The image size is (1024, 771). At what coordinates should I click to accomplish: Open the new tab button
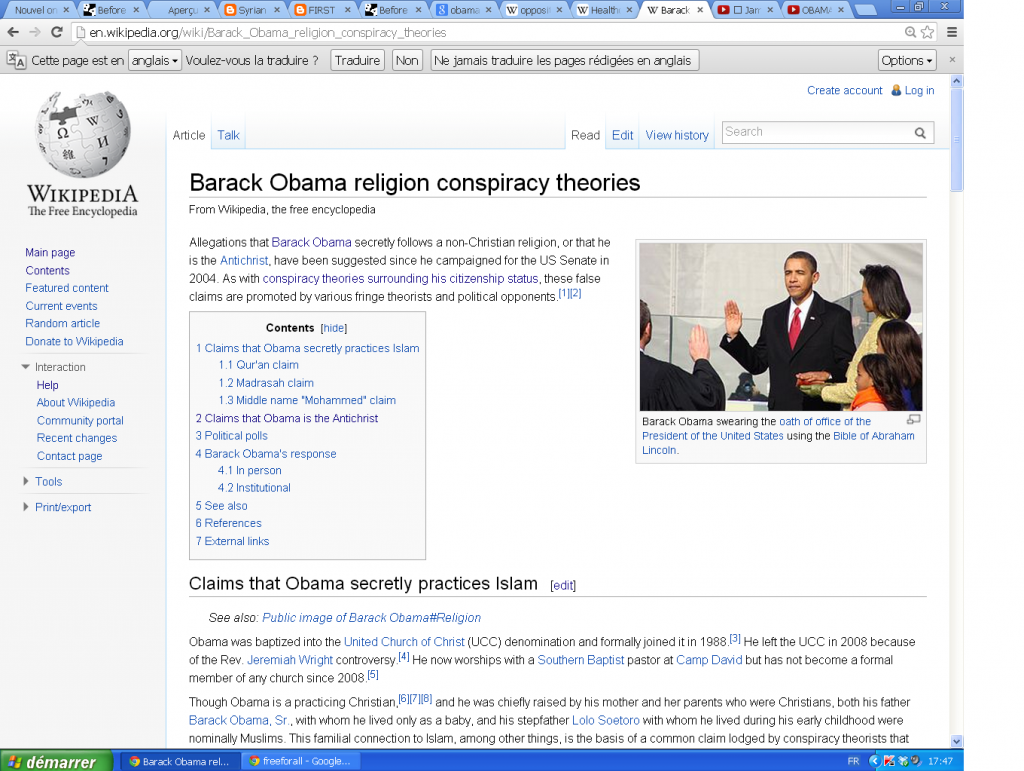(x=866, y=10)
